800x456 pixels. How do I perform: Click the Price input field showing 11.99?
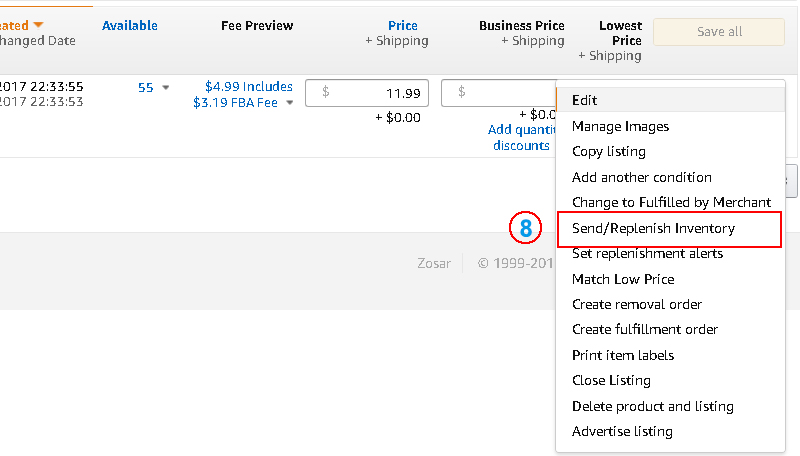(x=367, y=92)
